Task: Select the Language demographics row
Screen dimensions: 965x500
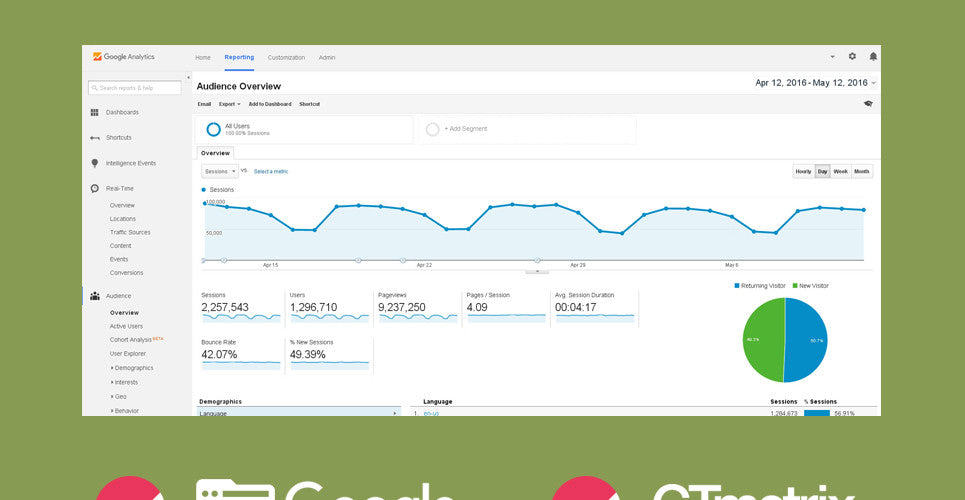Action: pos(299,413)
